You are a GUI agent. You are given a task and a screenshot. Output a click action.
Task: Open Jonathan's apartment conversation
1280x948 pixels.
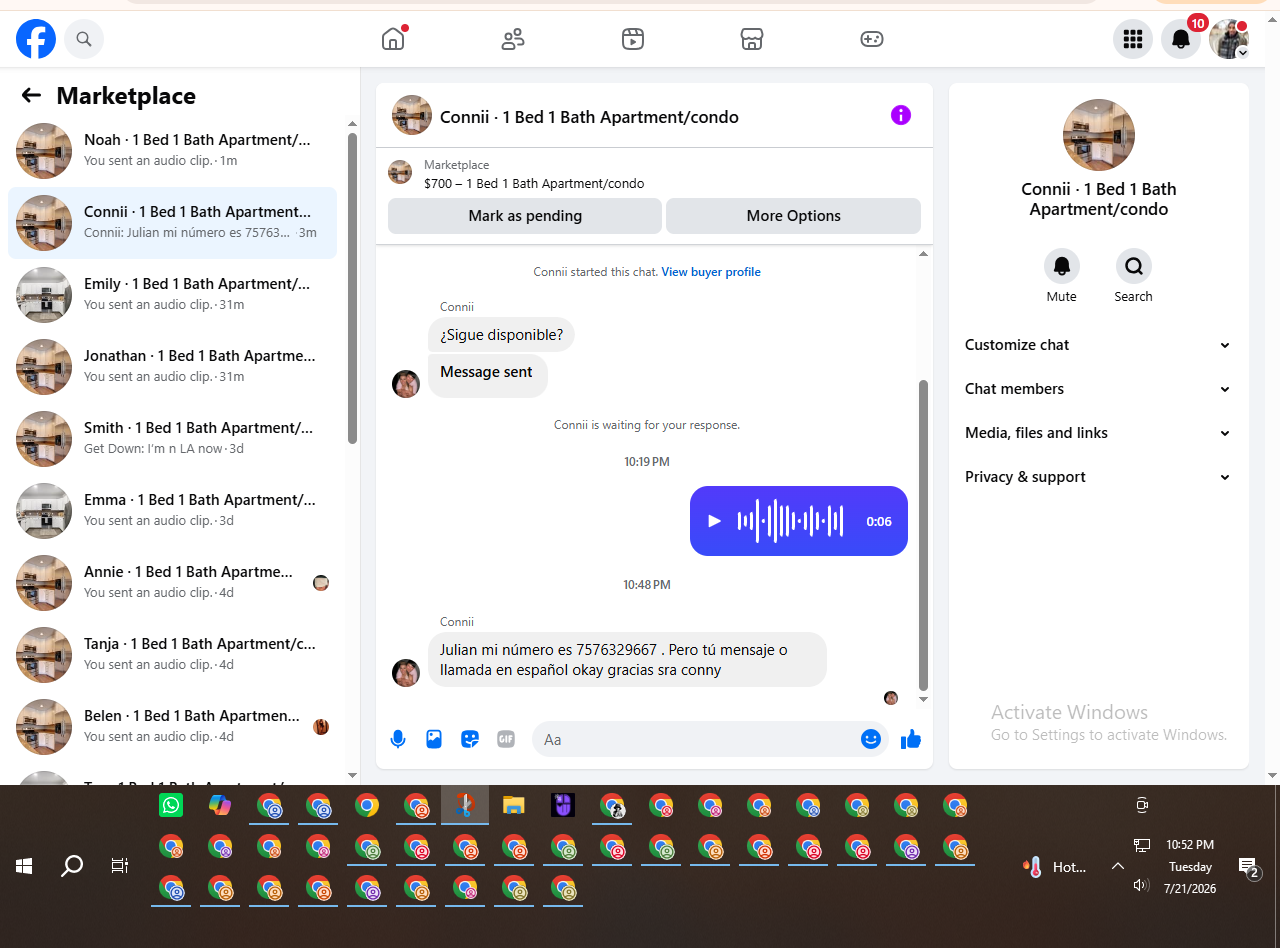pos(173,367)
